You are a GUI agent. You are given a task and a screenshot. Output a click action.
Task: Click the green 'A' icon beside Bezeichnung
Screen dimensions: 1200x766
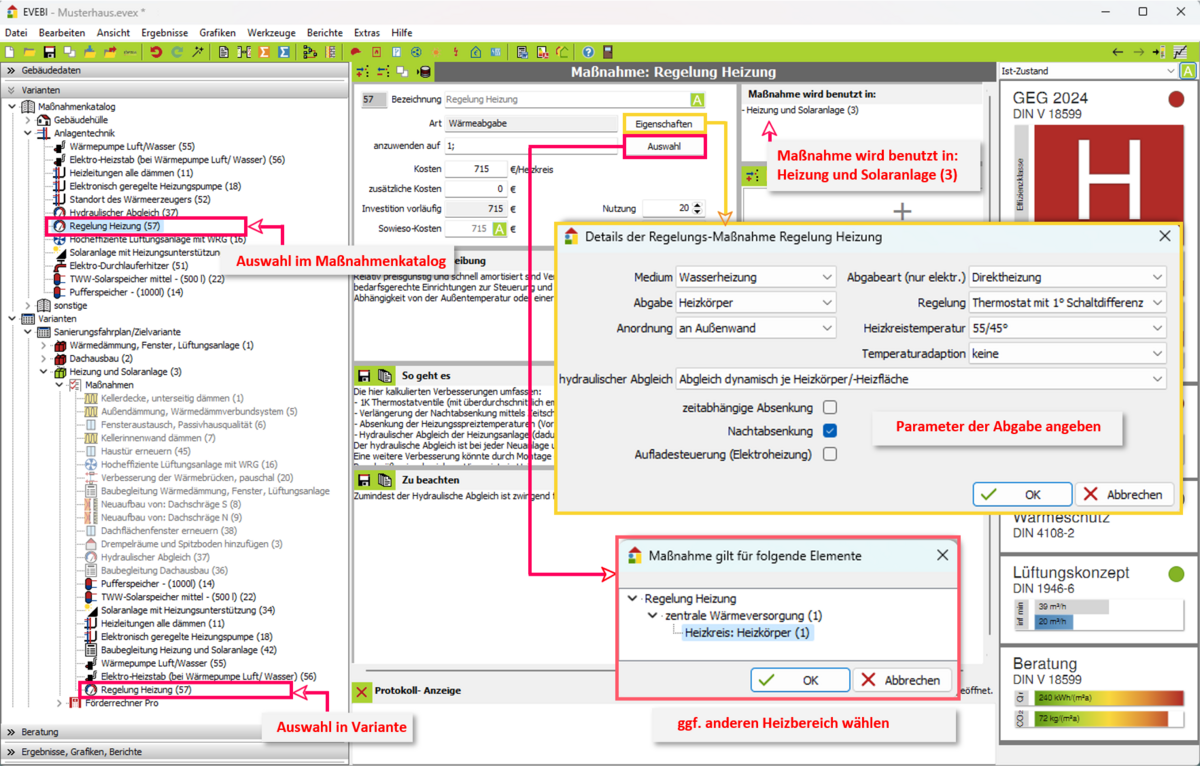(697, 100)
